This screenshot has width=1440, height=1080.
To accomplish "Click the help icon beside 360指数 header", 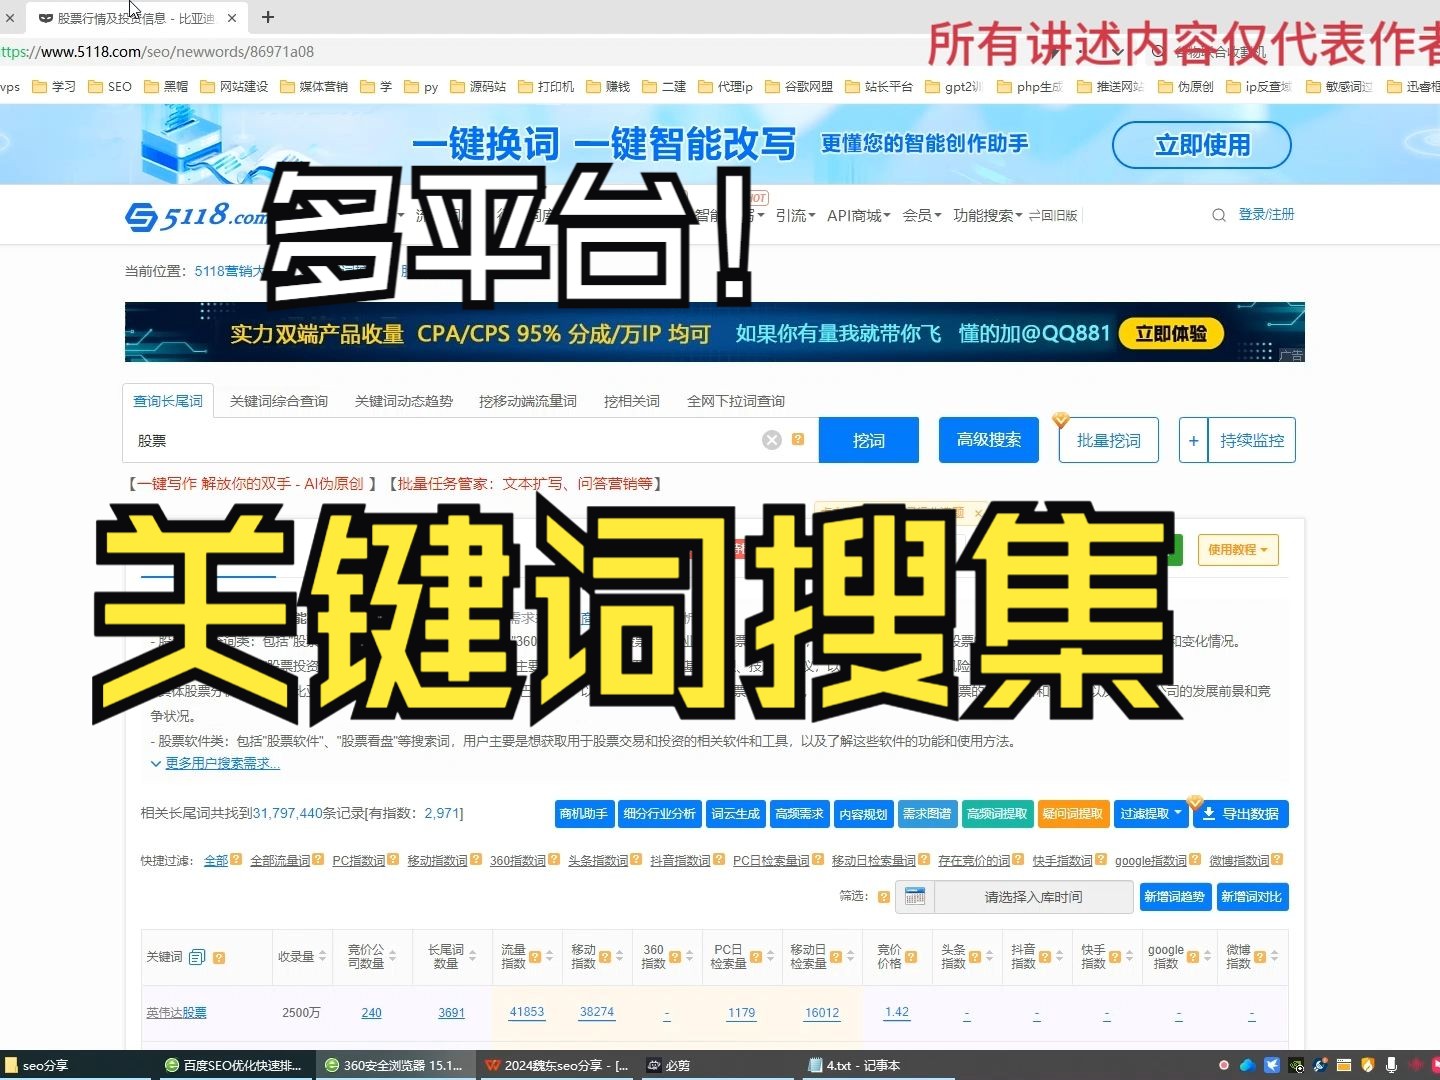I will click(675, 957).
